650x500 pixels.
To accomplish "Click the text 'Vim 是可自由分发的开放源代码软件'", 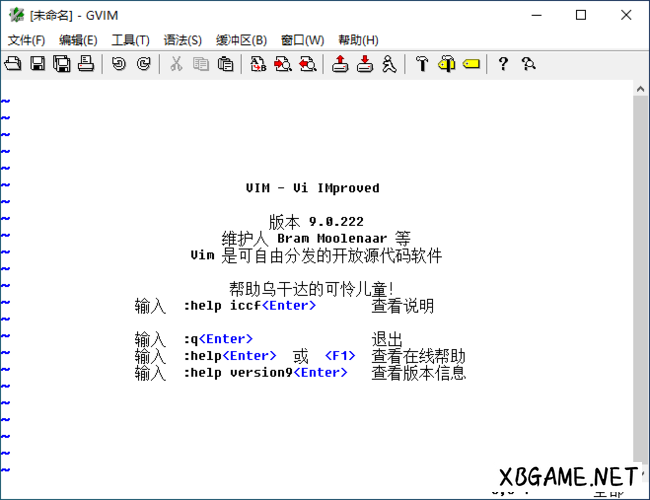I will (316, 255).
